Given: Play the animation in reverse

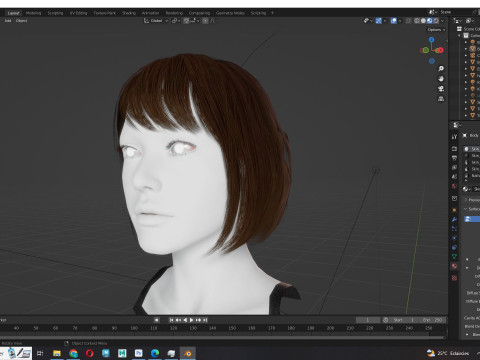Looking at the screenshot, I should 185,320.
